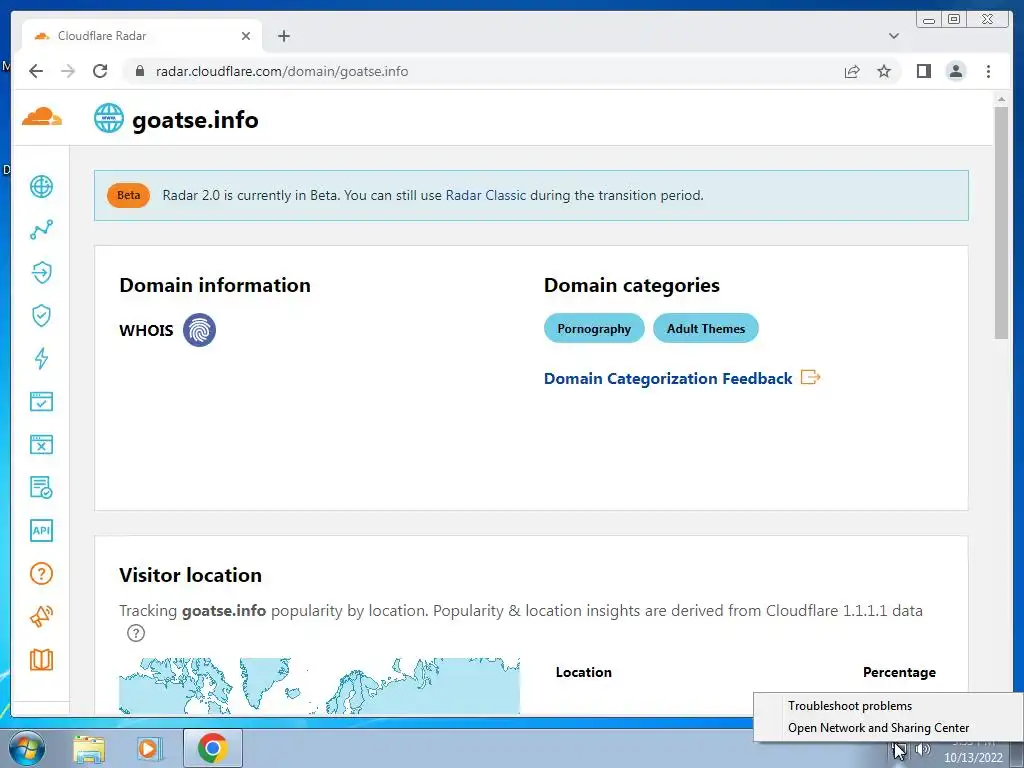The width and height of the screenshot is (1024, 768).
Task: Open the open book glossary sidebar icon
Action: point(41,660)
